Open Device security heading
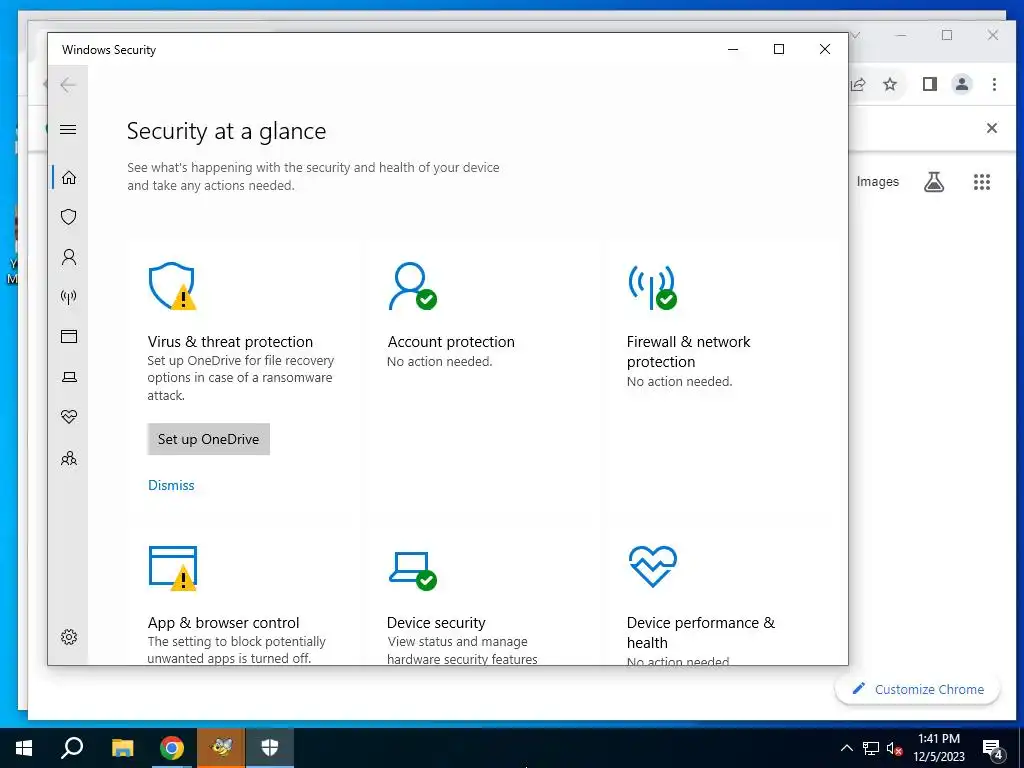The image size is (1024, 768). click(436, 622)
